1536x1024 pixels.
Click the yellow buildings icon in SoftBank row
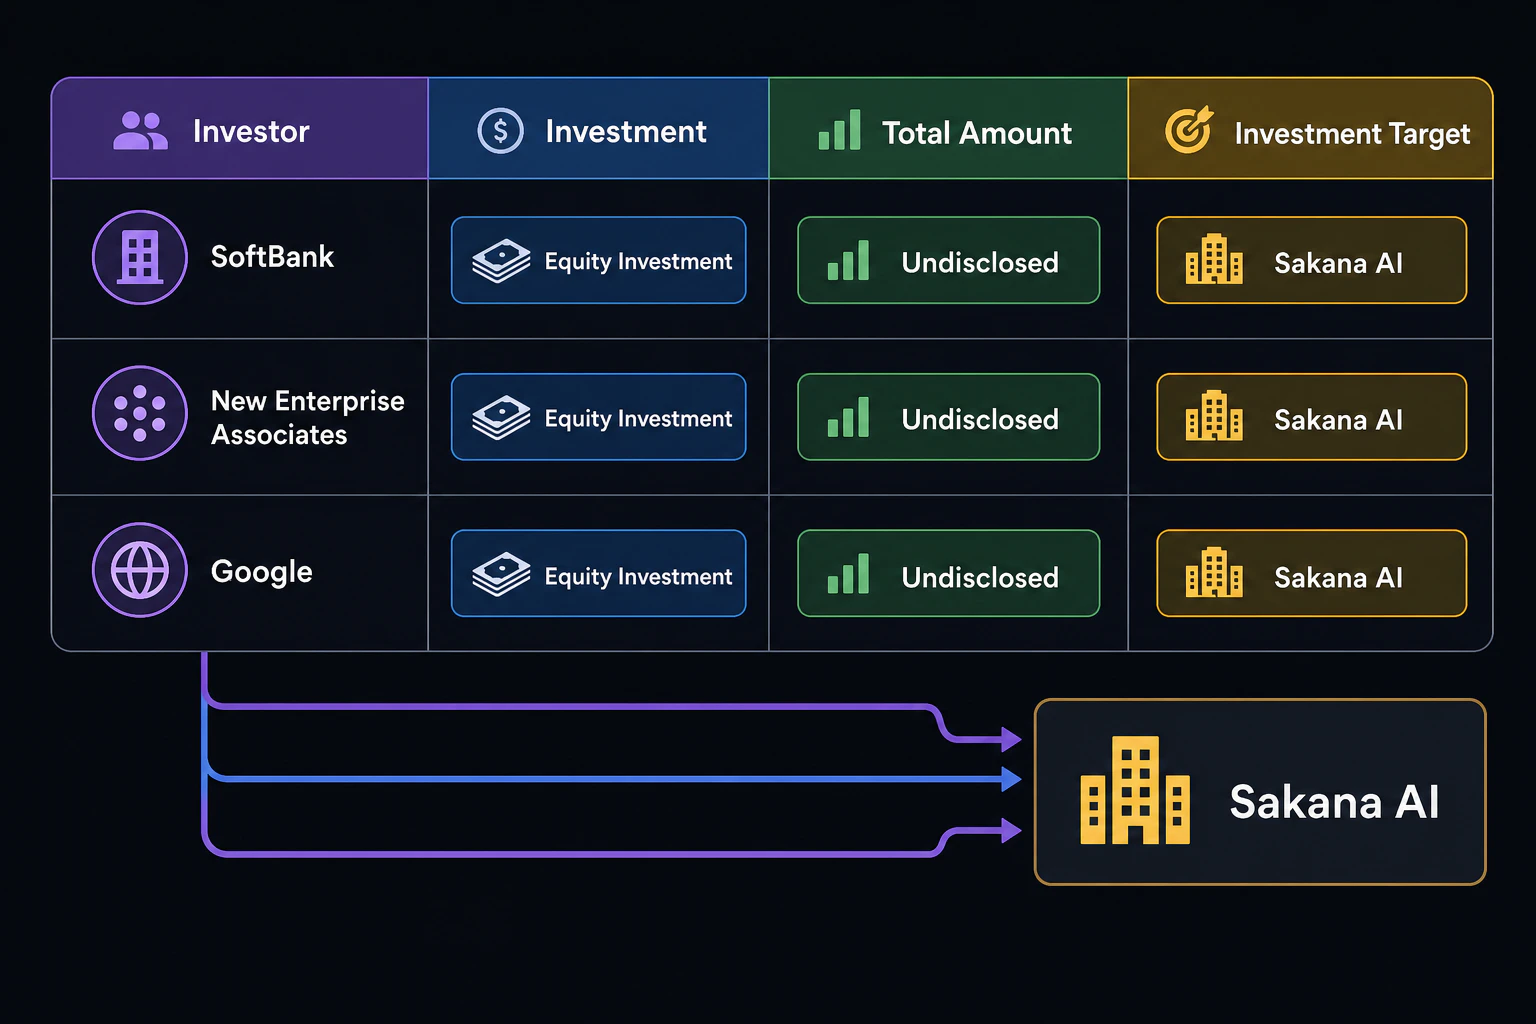(x=1214, y=260)
